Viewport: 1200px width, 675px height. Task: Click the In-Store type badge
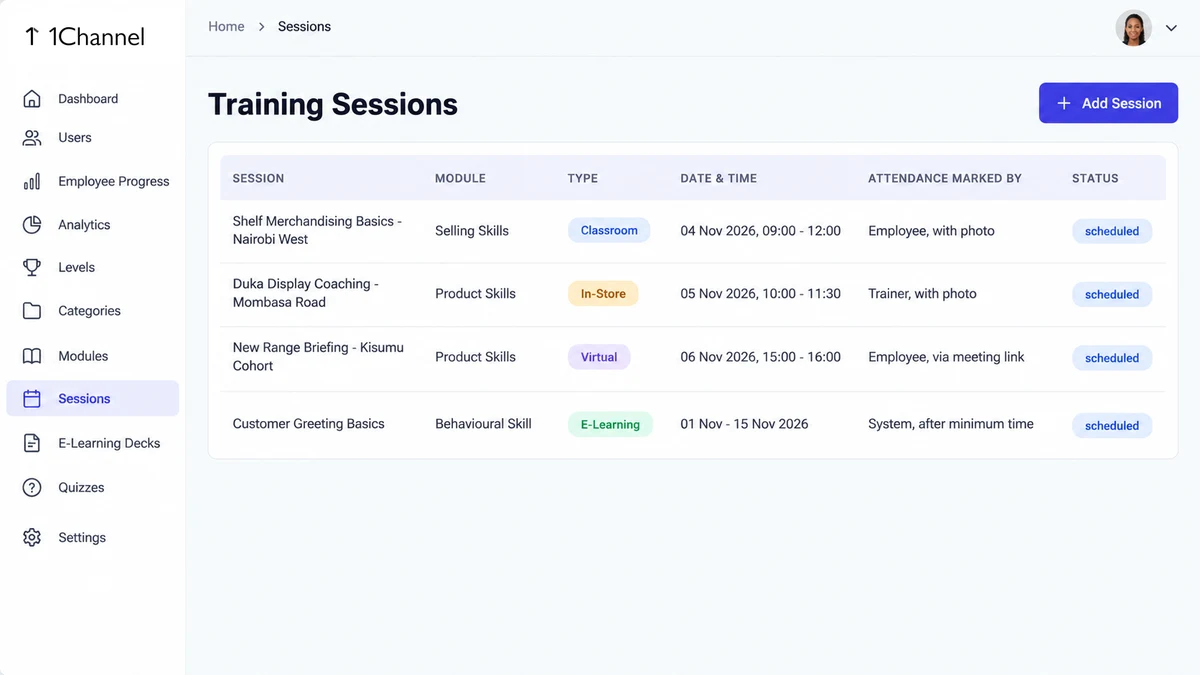pos(603,294)
